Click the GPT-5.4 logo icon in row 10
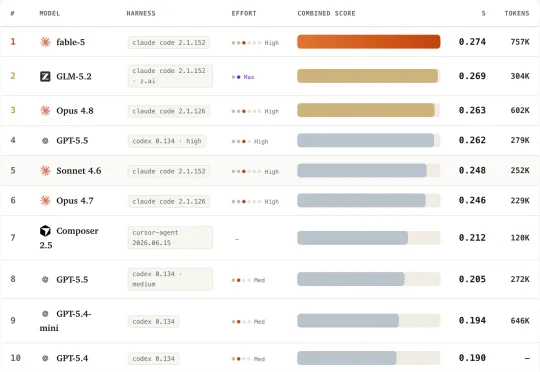The width and height of the screenshot is (540, 372). tap(45, 358)
